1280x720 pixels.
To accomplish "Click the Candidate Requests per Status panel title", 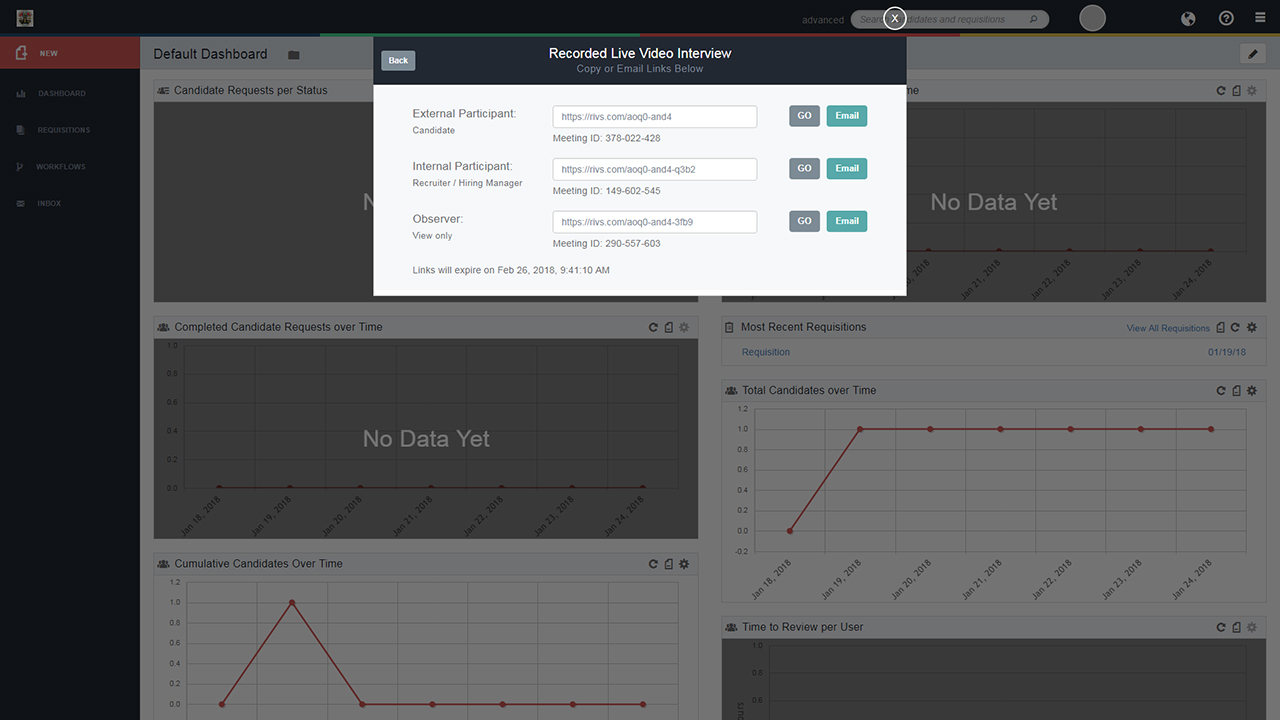I will point(251,90).
